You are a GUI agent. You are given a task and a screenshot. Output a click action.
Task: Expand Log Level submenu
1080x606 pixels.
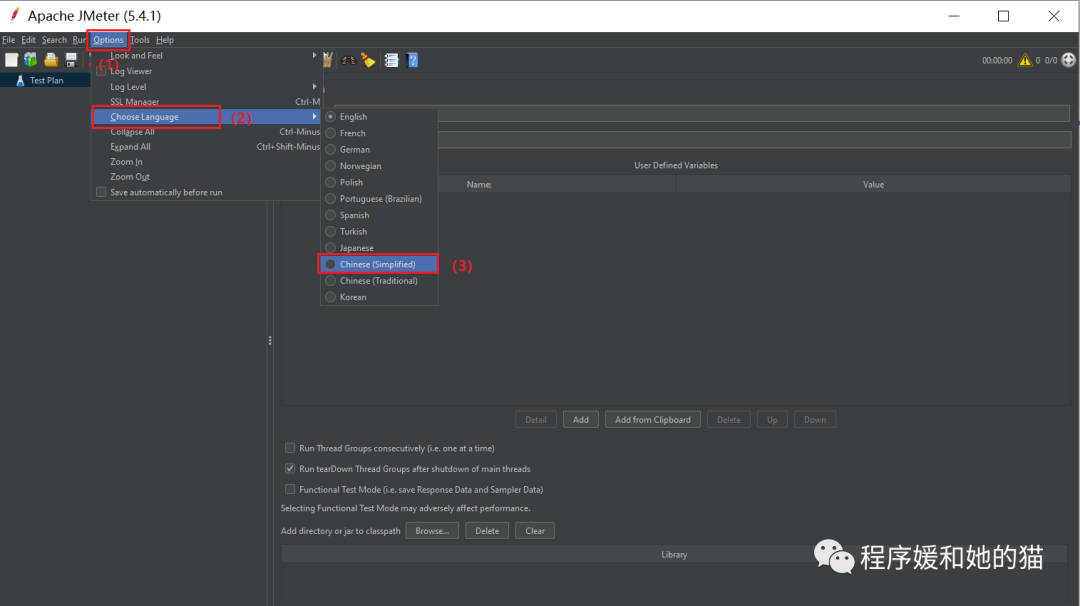click(x=207, y=87)
